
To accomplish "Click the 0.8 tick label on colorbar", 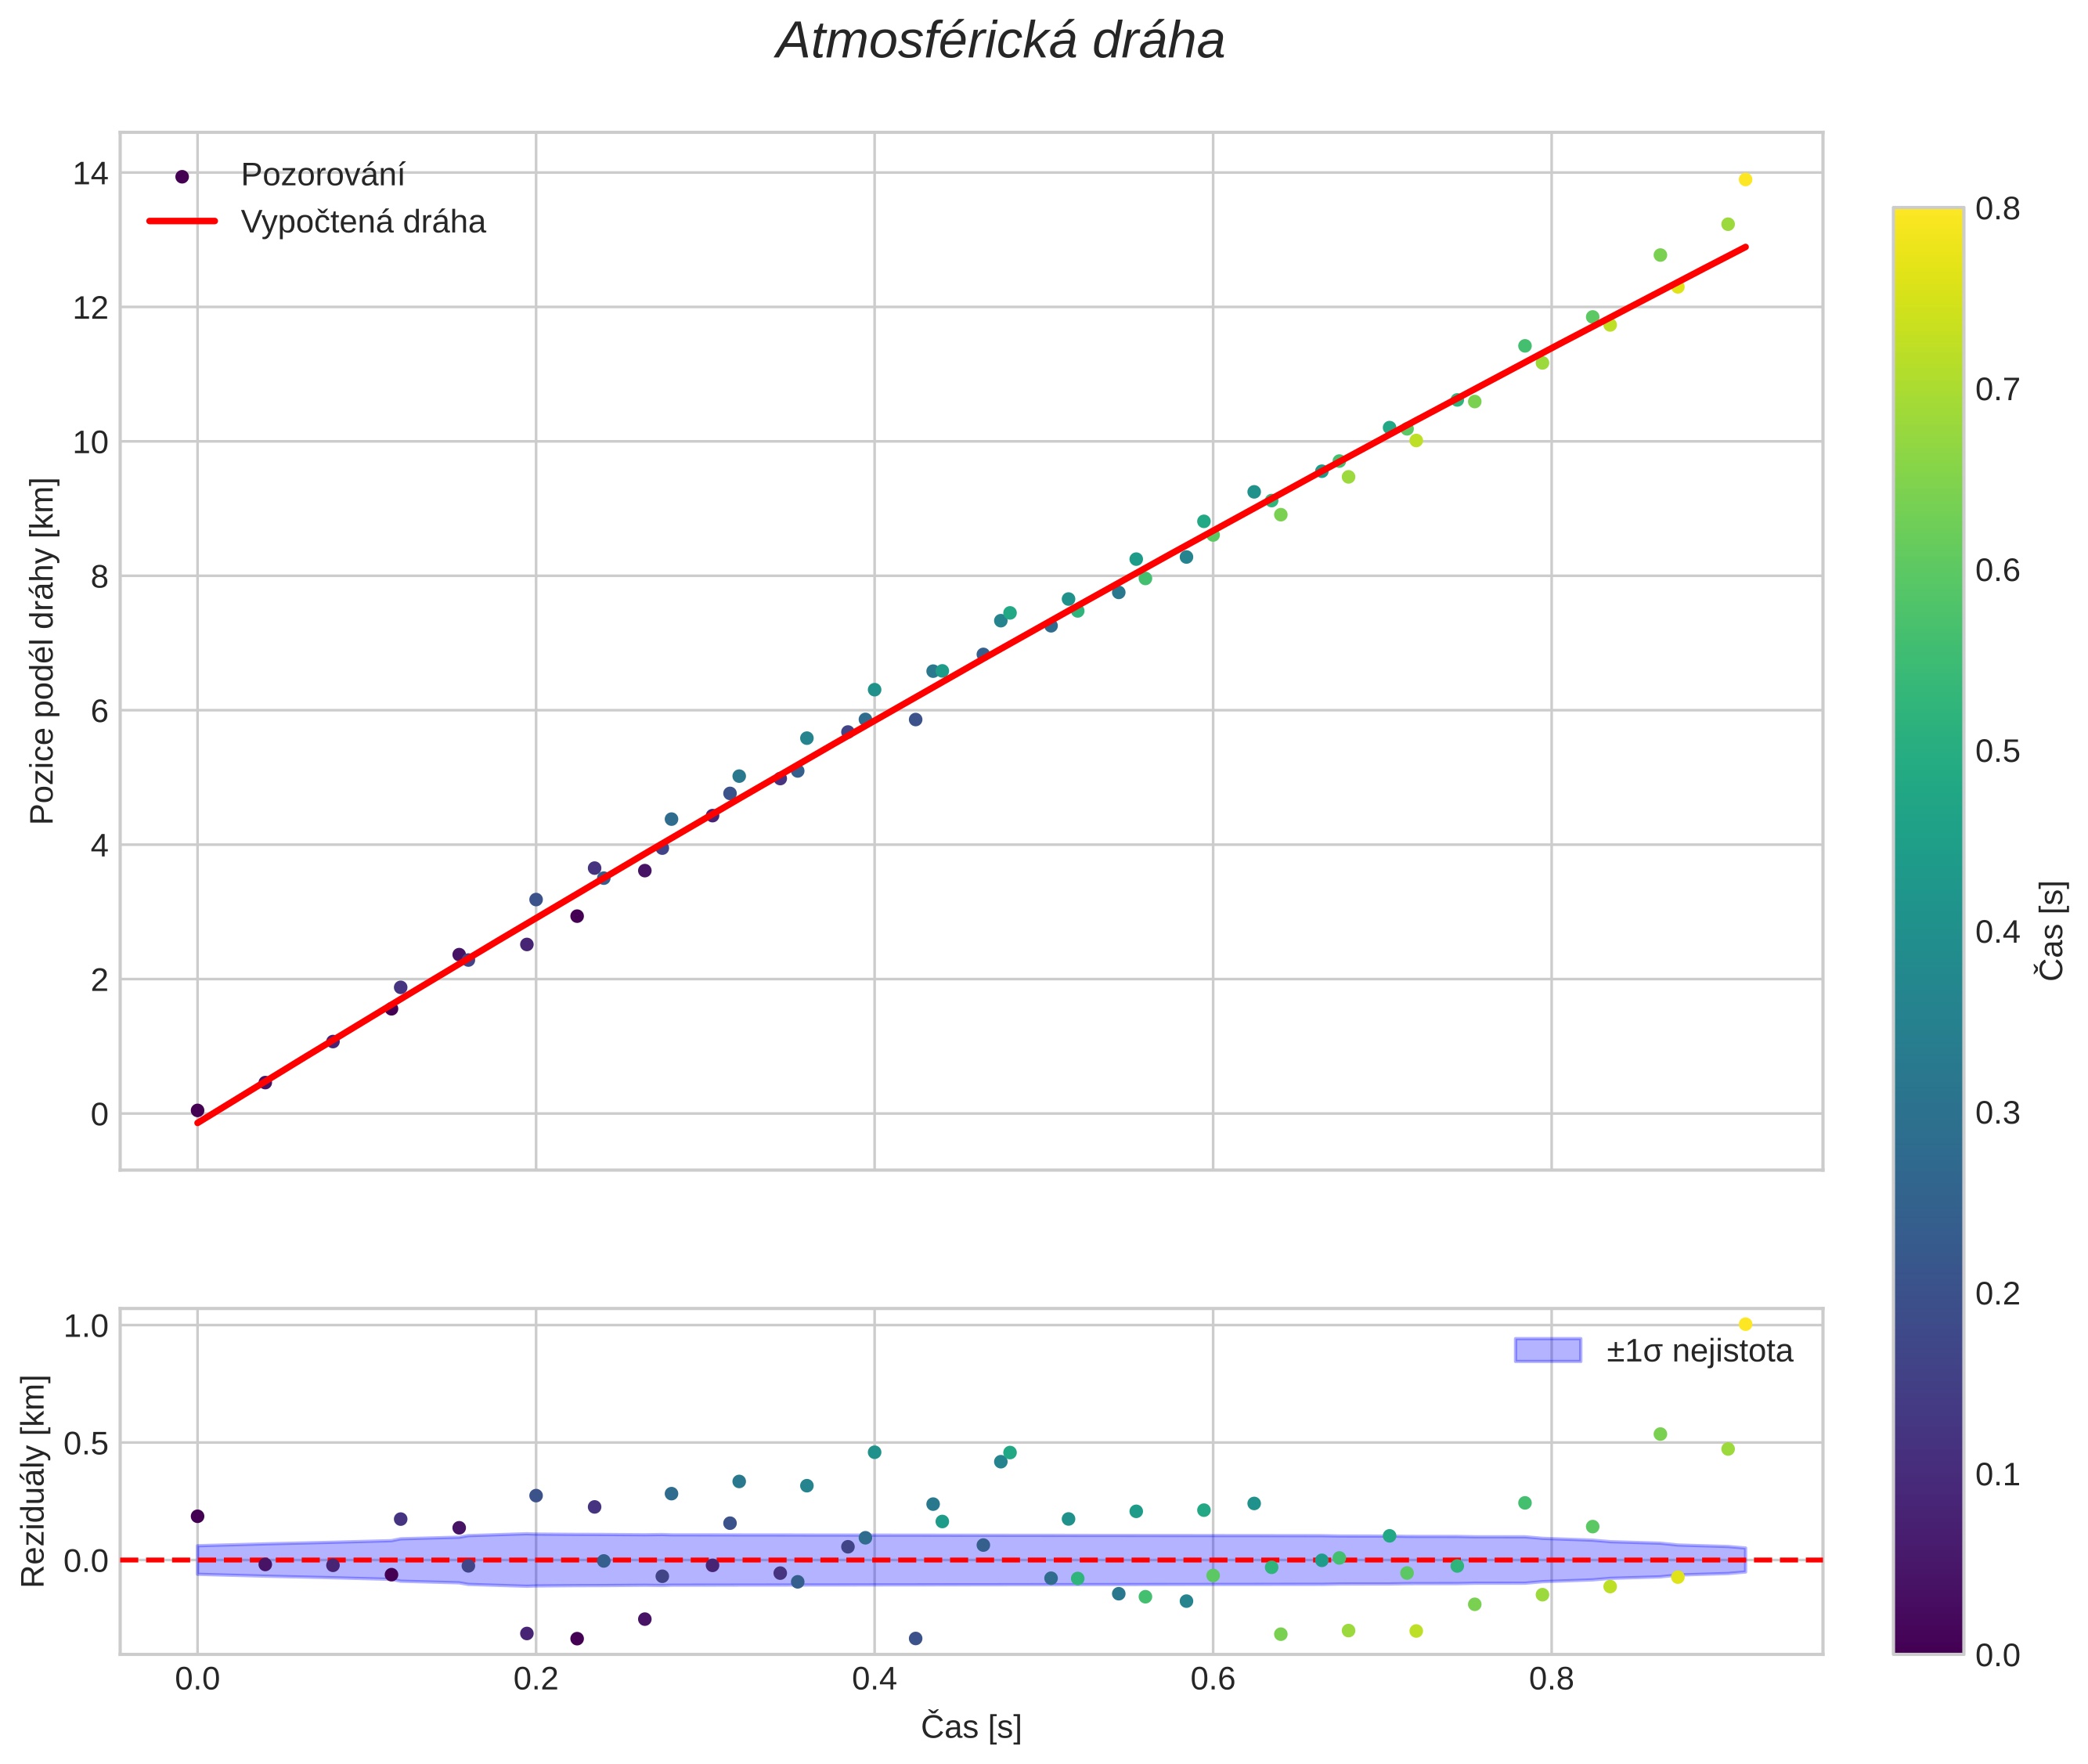I will [1997, 208].
